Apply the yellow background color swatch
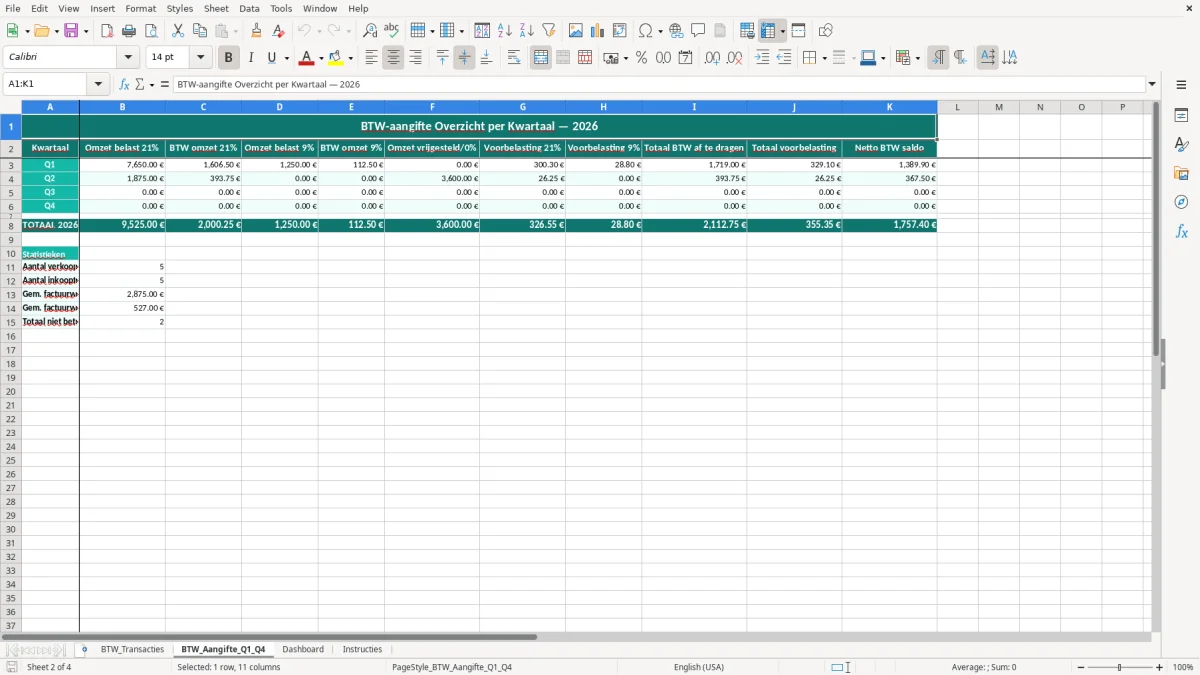 coord(336,58)
